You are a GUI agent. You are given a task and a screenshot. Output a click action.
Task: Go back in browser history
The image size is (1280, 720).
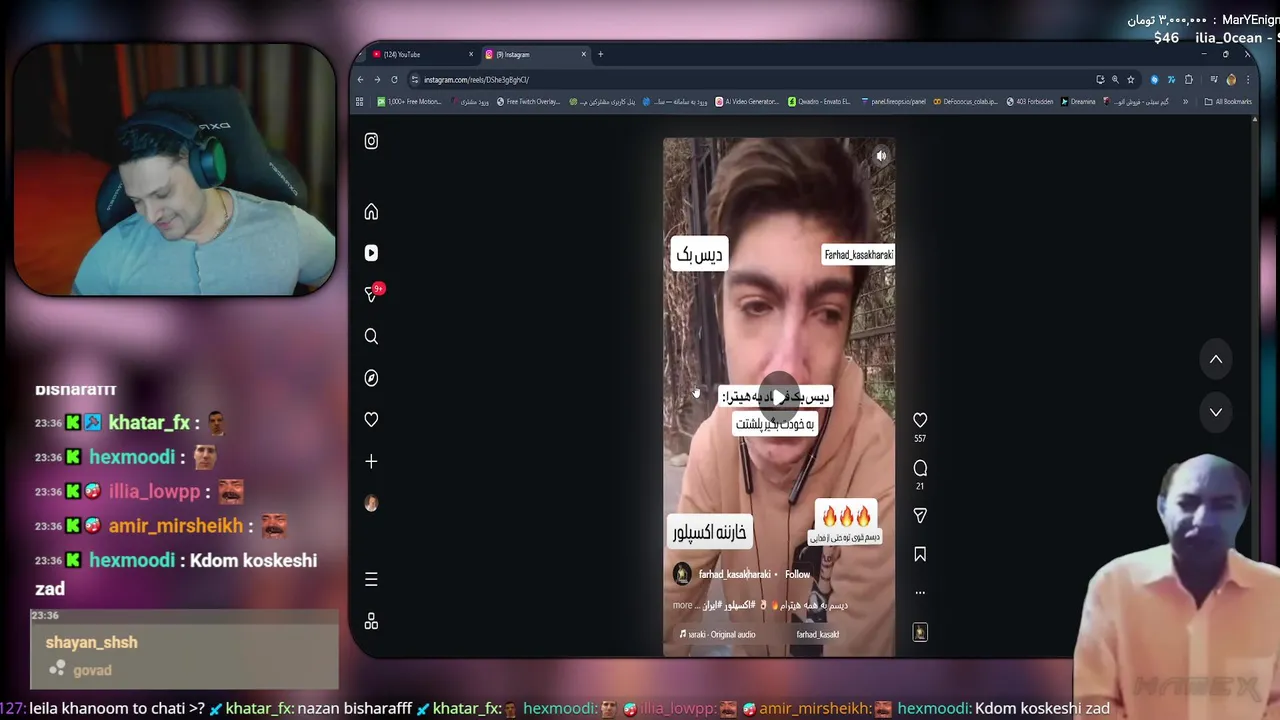click(361, 79)
